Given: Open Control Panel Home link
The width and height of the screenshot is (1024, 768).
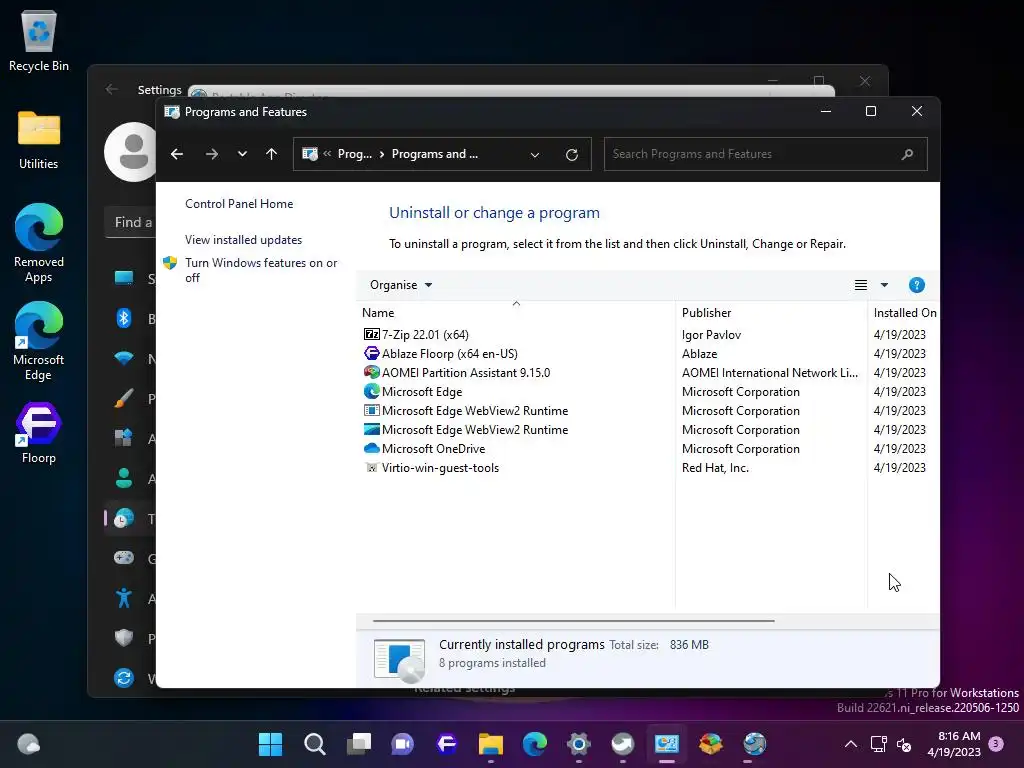Looking at the screenshot, I should (x=239, y=204).
